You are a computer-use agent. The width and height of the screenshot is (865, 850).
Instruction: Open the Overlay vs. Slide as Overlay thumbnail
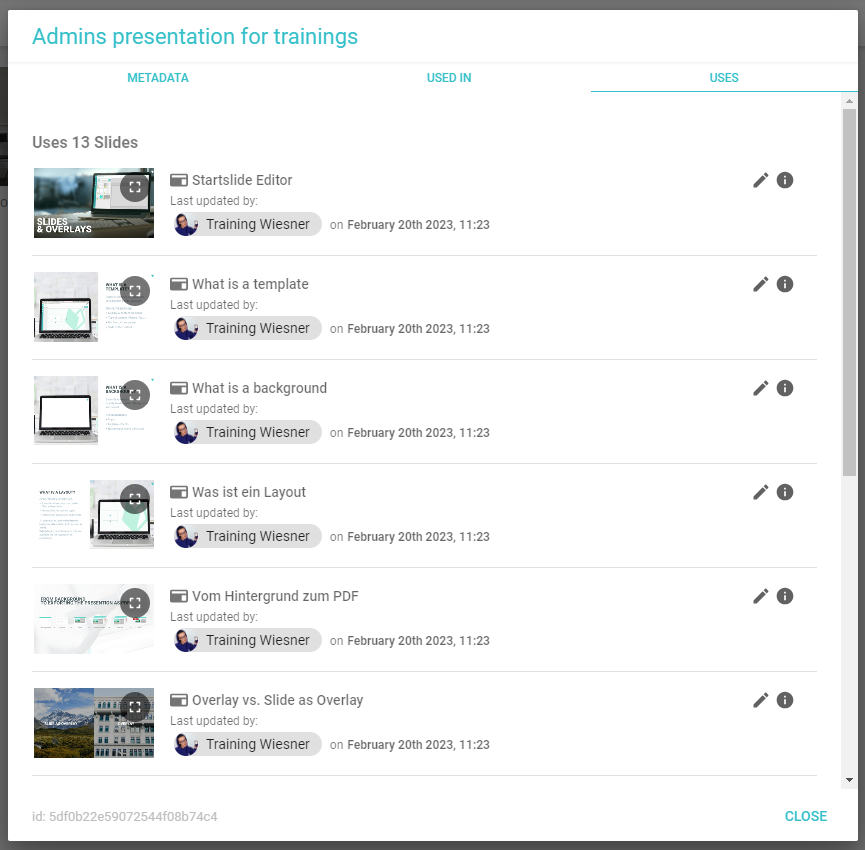click(80, 723)
